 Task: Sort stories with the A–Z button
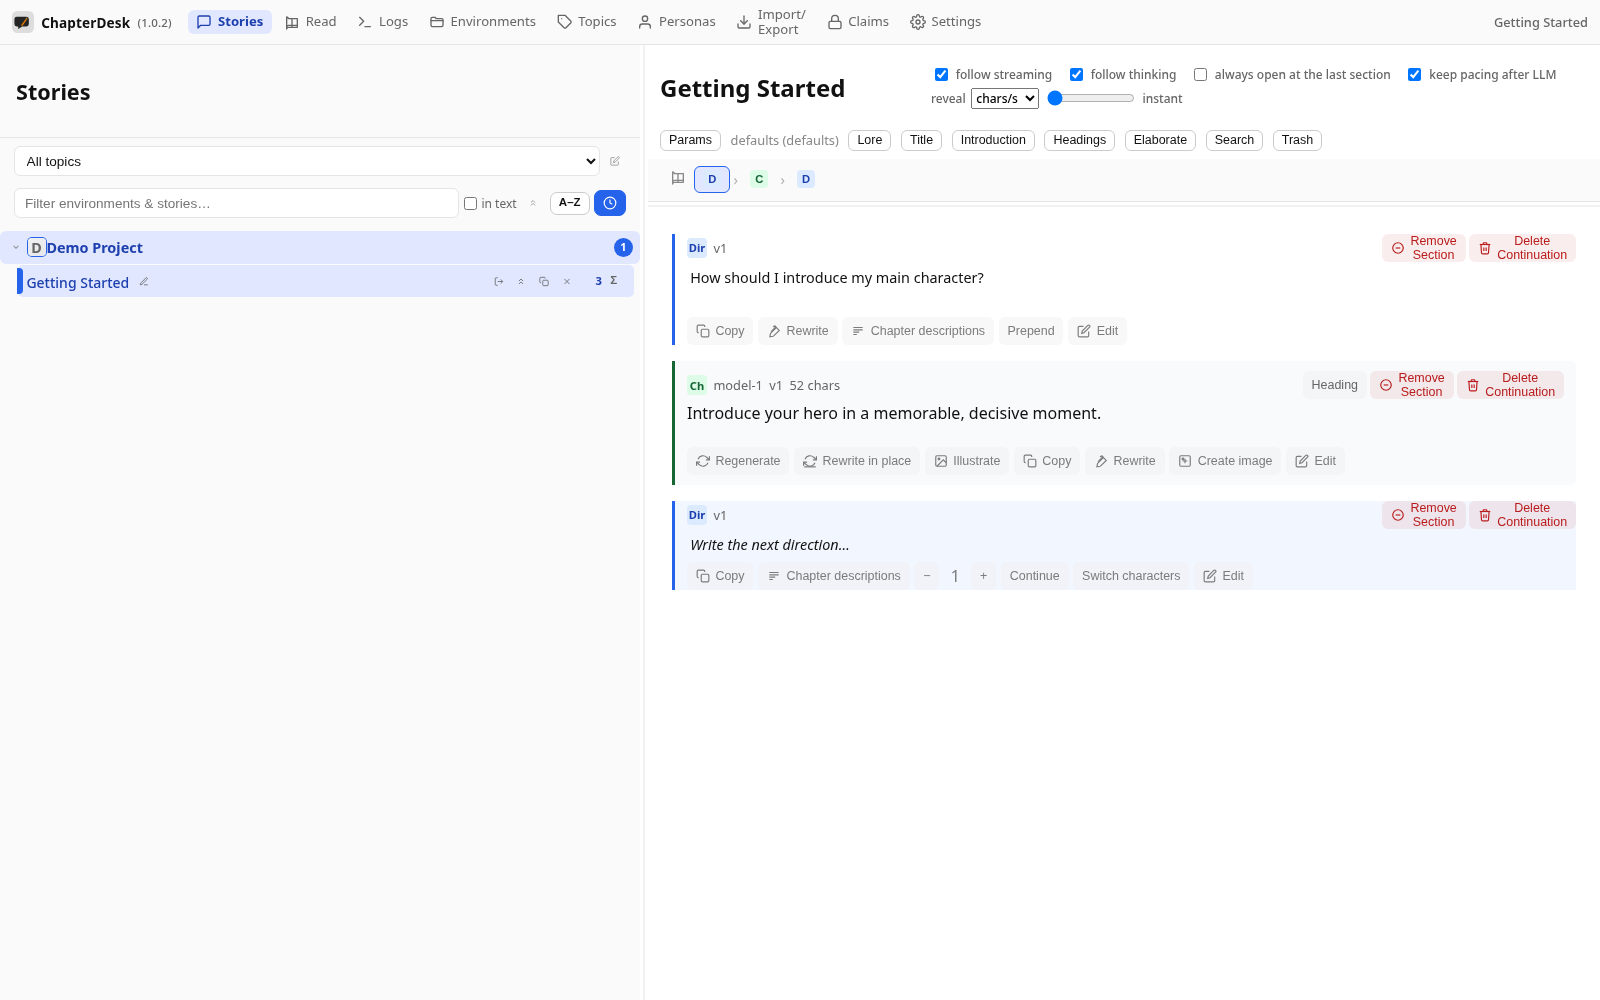tap(570, 203)
